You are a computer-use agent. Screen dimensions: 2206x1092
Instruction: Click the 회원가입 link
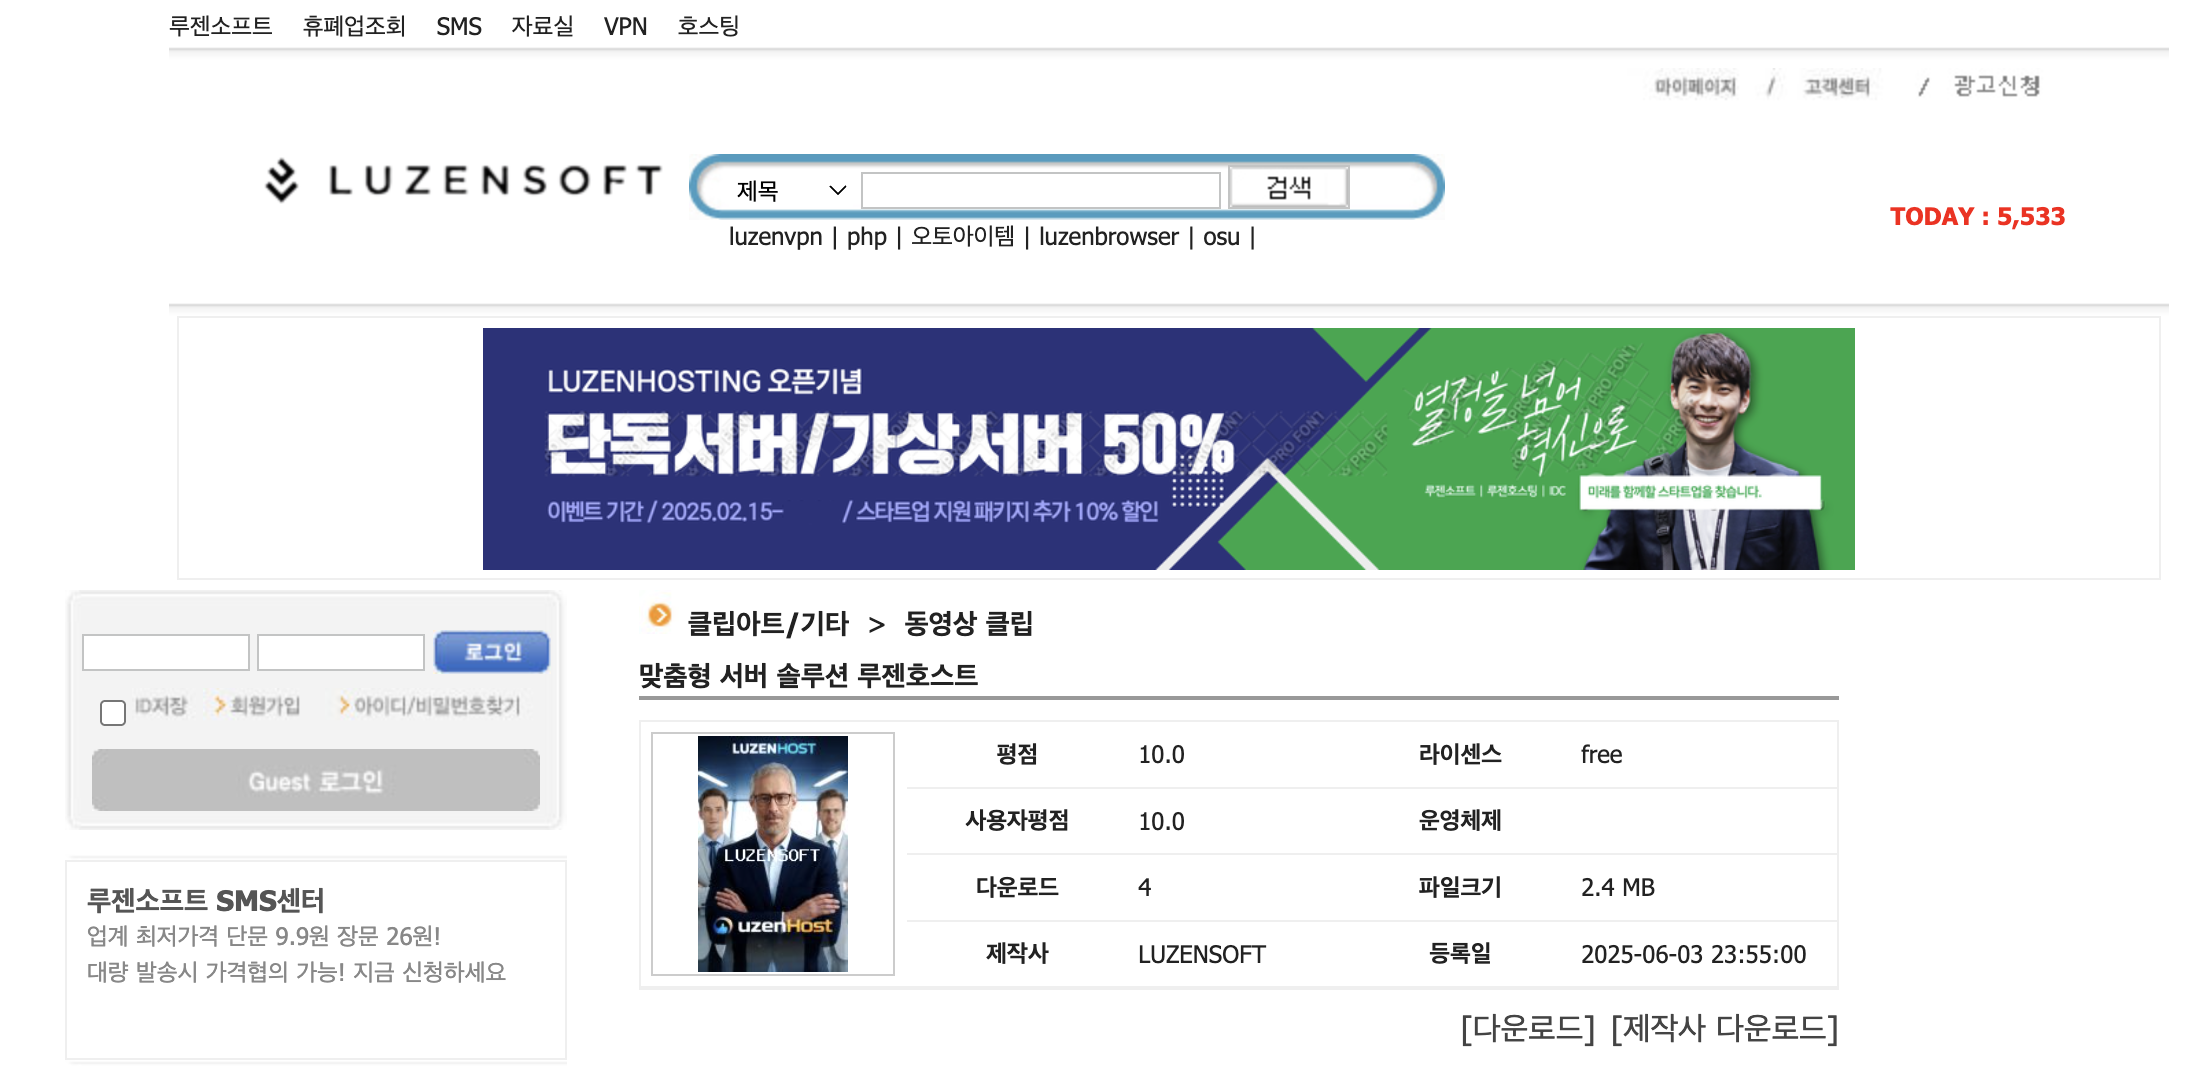click(x=264, y=706)
